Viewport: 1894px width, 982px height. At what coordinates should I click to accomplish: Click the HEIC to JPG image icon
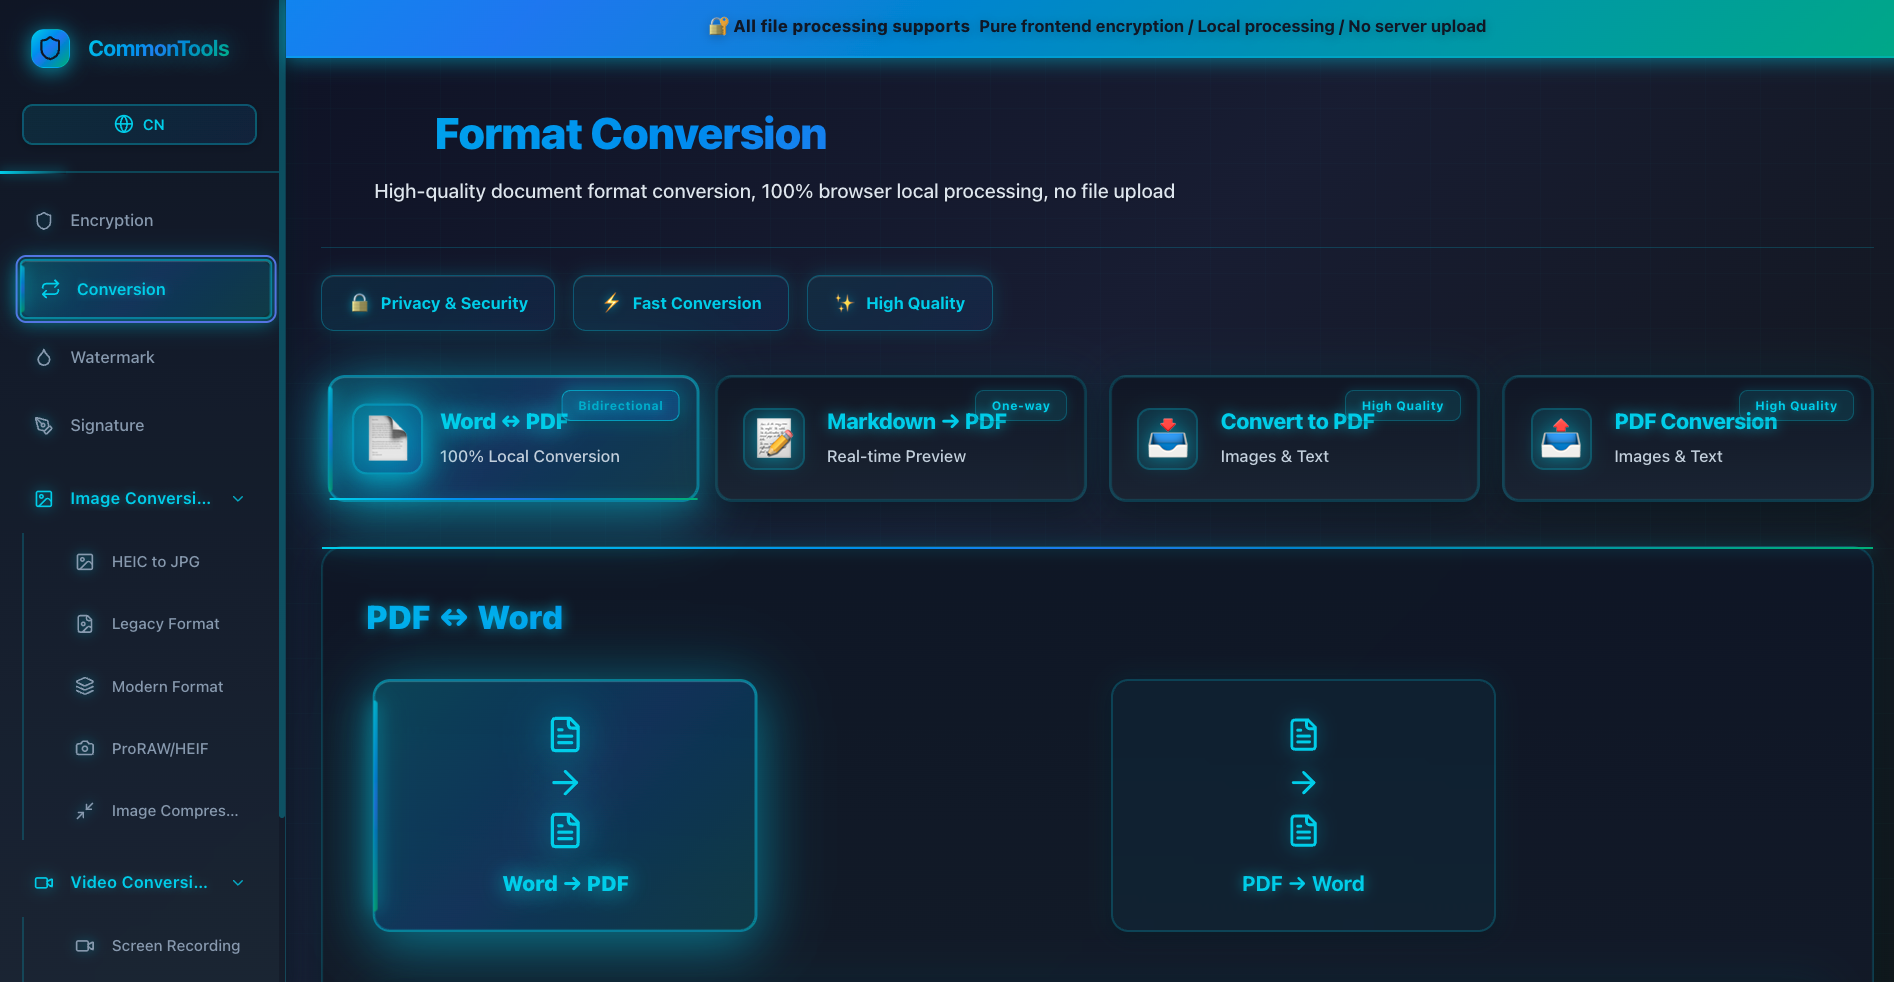click(85, 562)
